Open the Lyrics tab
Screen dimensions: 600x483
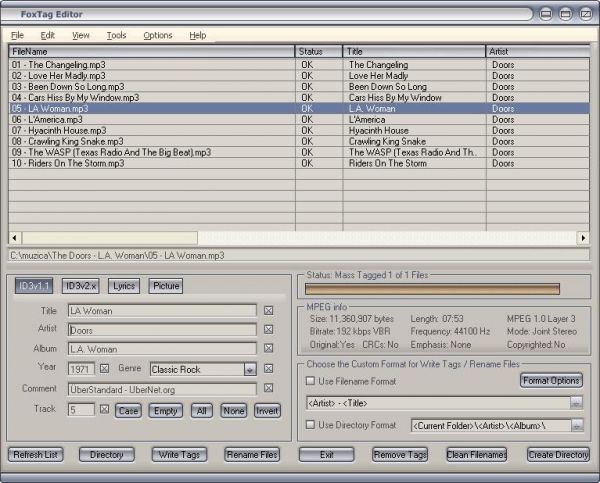click(124, 286)
